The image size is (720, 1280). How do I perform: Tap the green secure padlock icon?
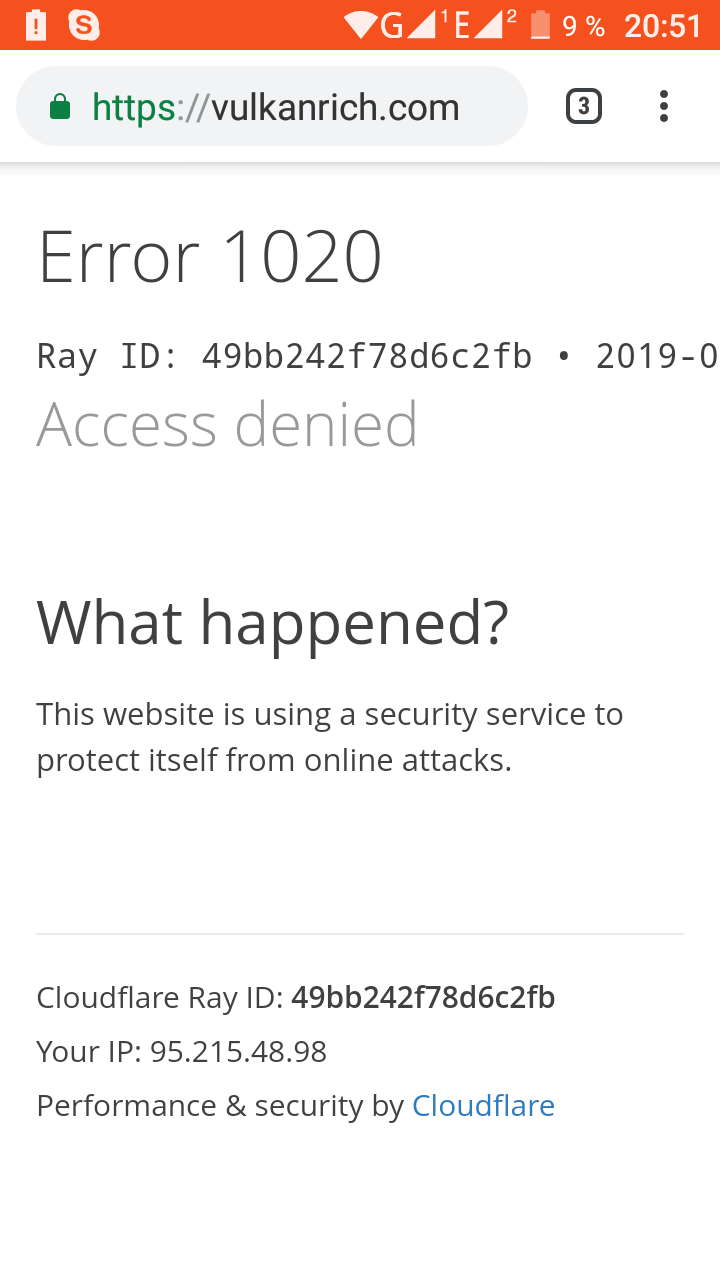point(60,107)
